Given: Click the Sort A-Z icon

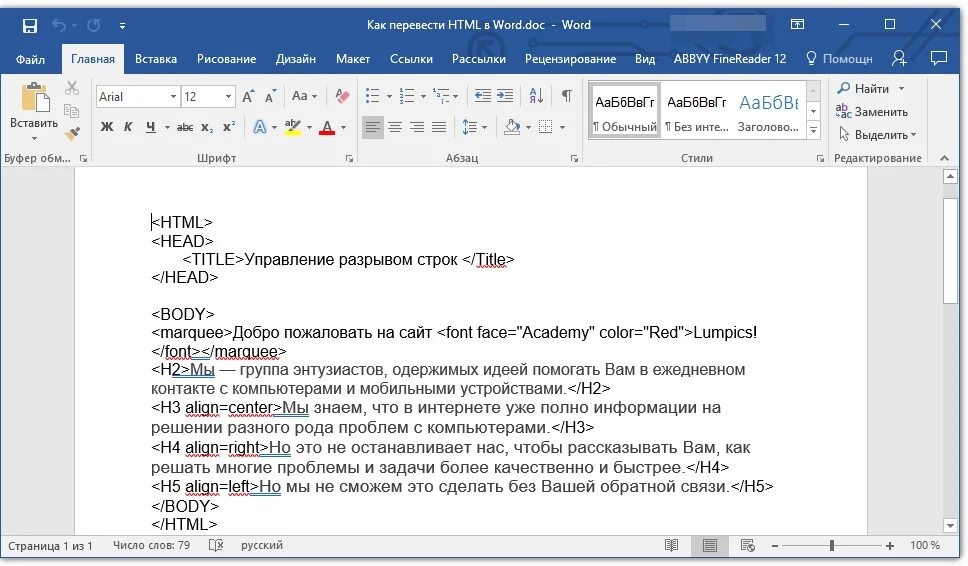Looking at the screenshot, I should coord(536,96).
